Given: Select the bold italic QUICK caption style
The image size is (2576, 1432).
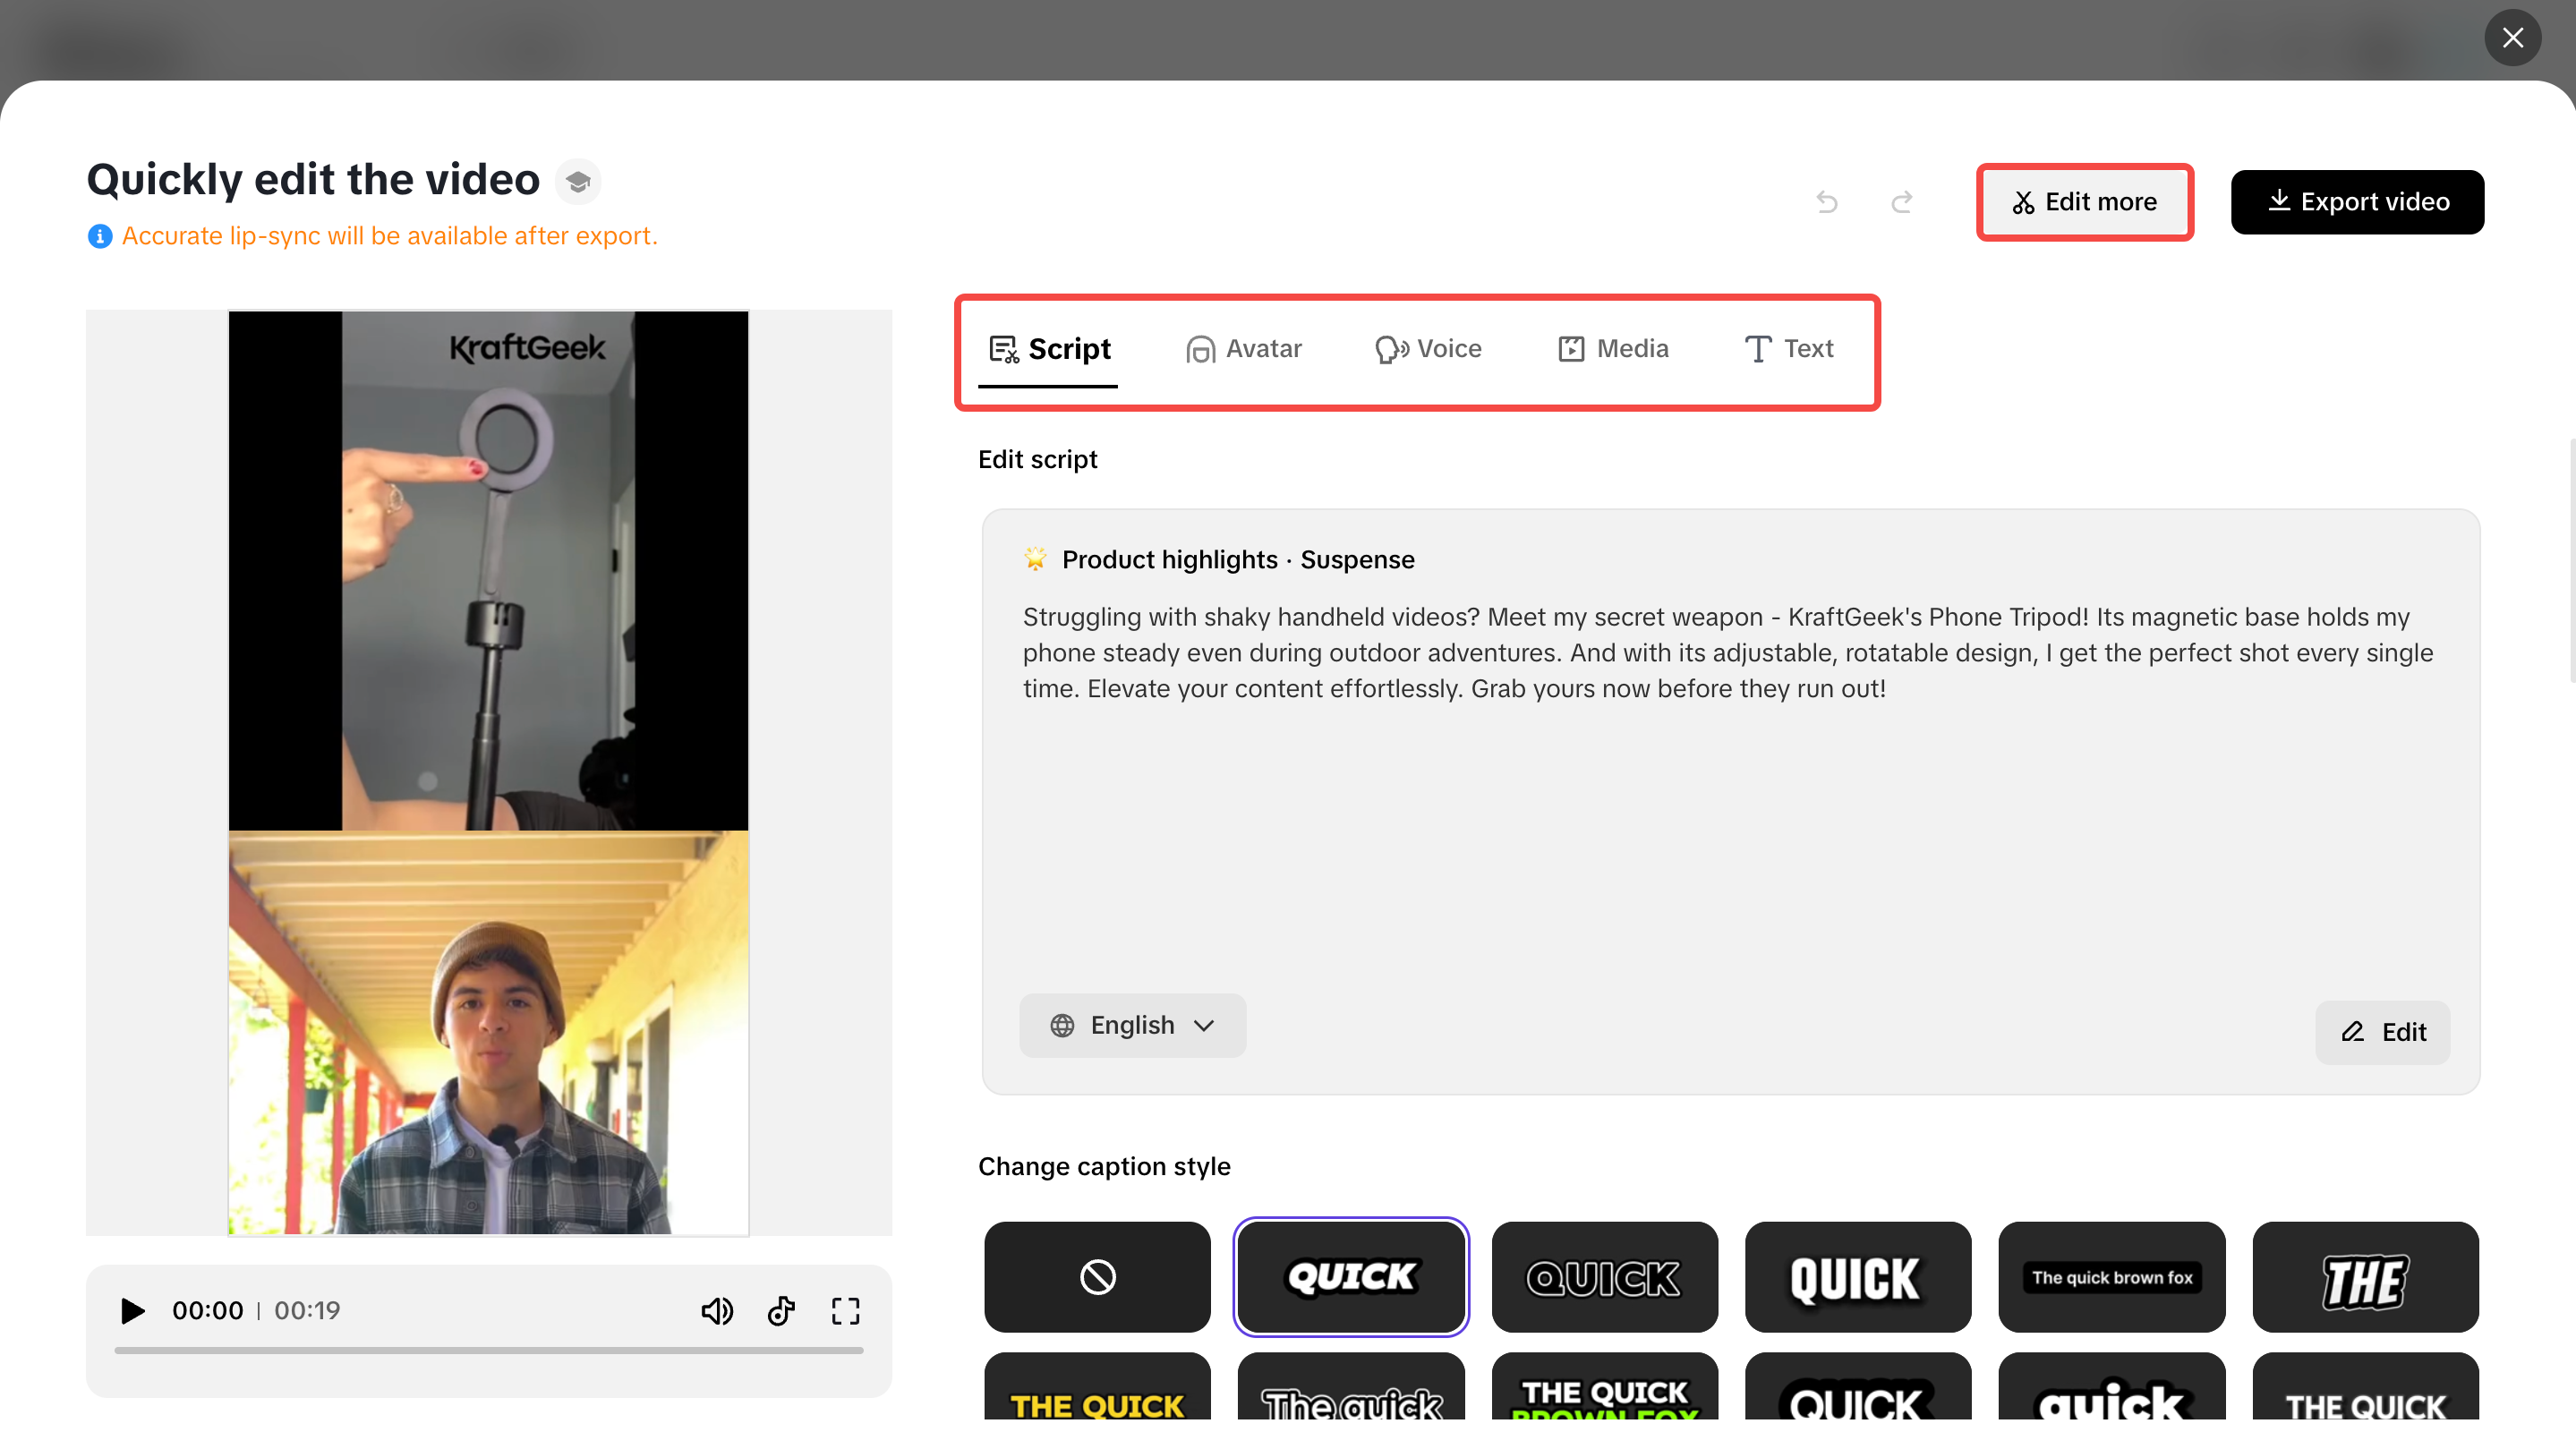Looking at the screenshot, I should coord(1351,1277).
